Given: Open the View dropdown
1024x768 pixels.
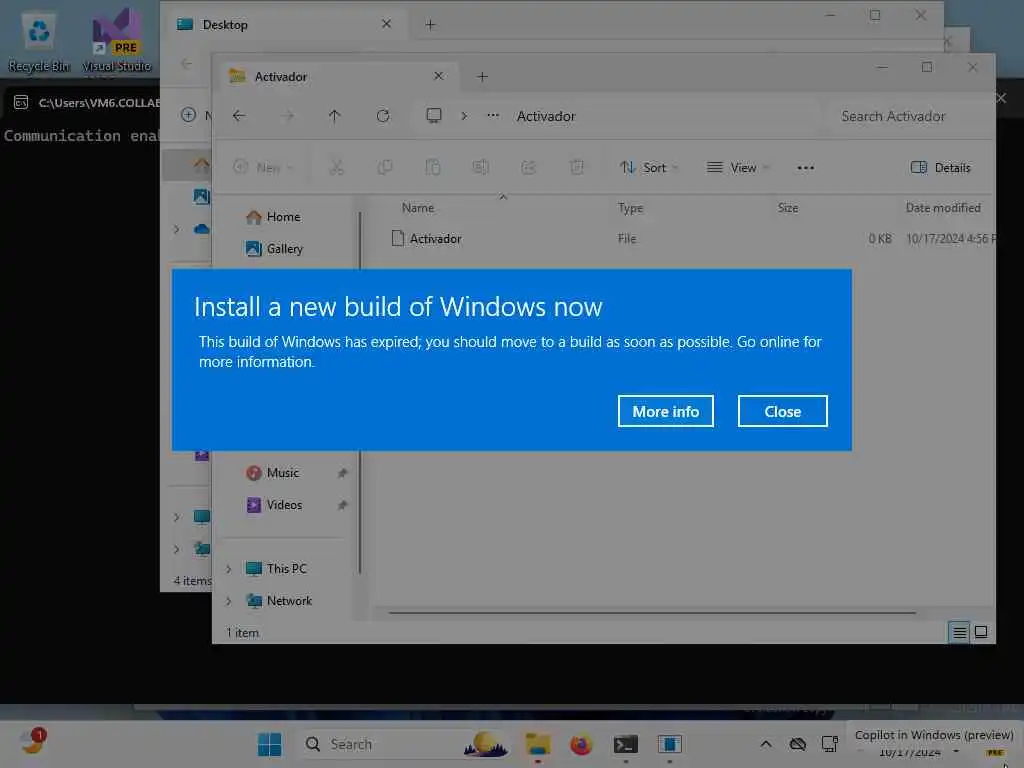Looking at the screenshot, I should pyautogui.click(x=738, y=168).
